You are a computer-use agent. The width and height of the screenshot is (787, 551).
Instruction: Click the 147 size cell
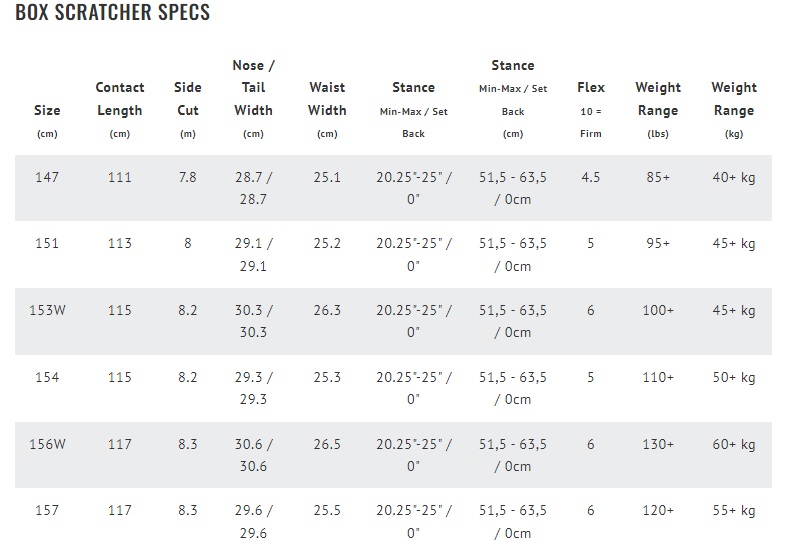pyautogui.click(x=47, y=177)
